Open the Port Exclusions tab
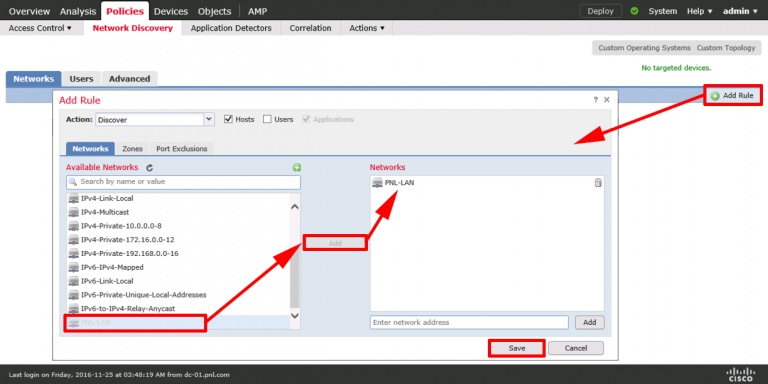Screen dimensions: 768x384 pyautogui.click(x=182, y=148)
